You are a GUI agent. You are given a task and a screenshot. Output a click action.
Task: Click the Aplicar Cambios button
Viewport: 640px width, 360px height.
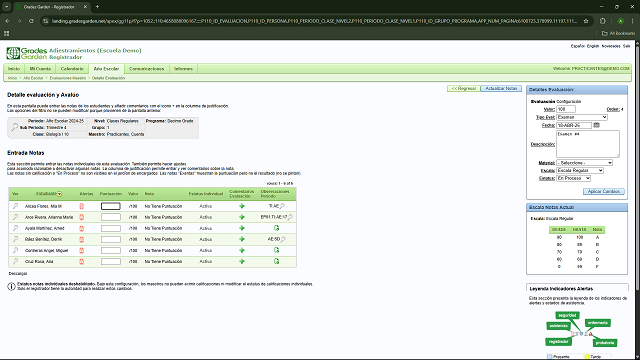click(x=604, y=191)
